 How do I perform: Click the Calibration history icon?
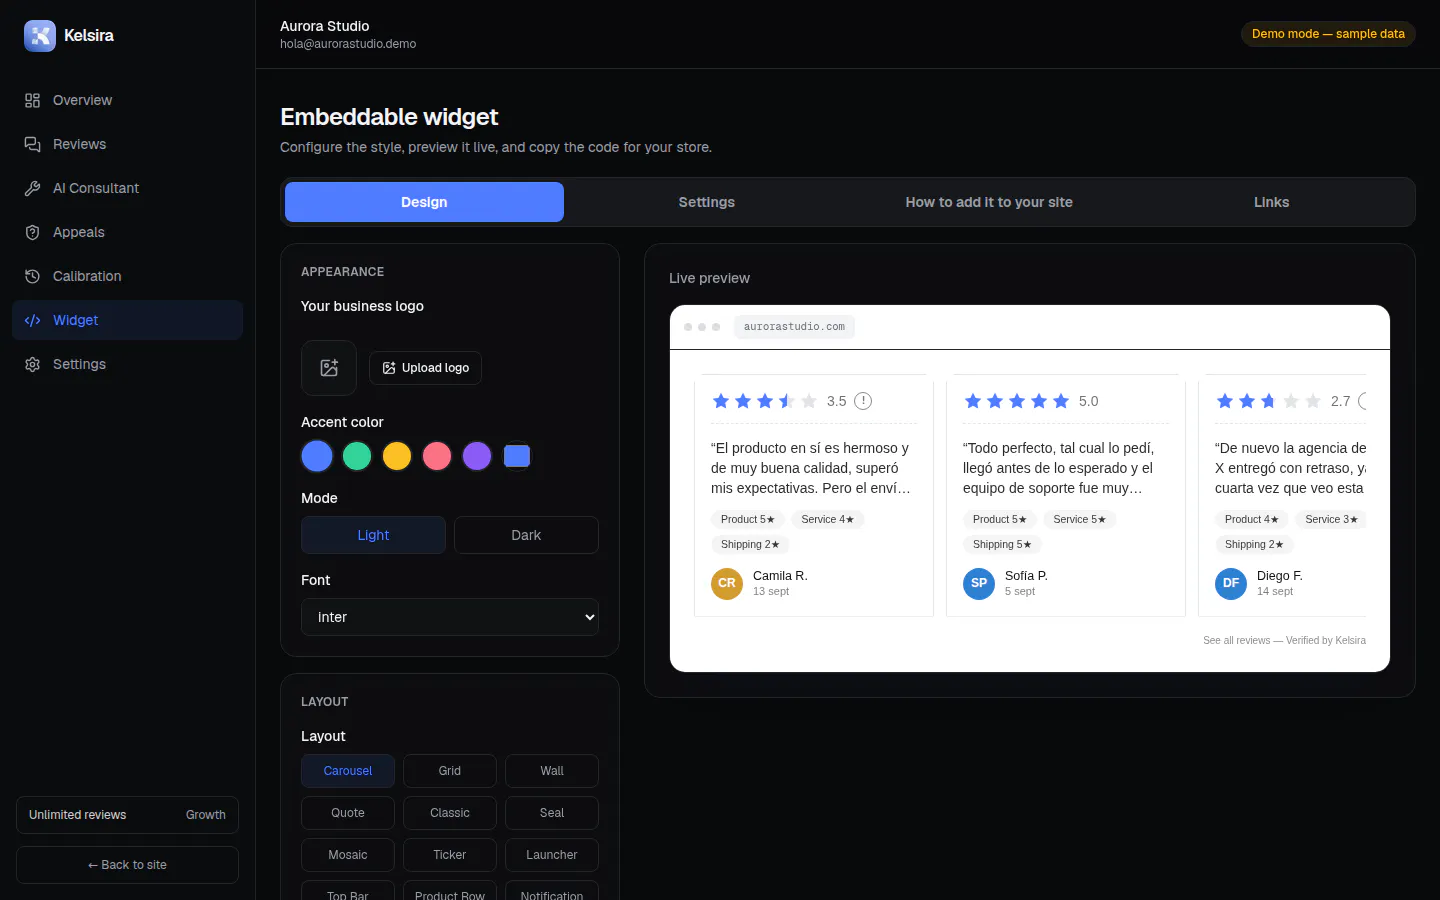[32, 276]
